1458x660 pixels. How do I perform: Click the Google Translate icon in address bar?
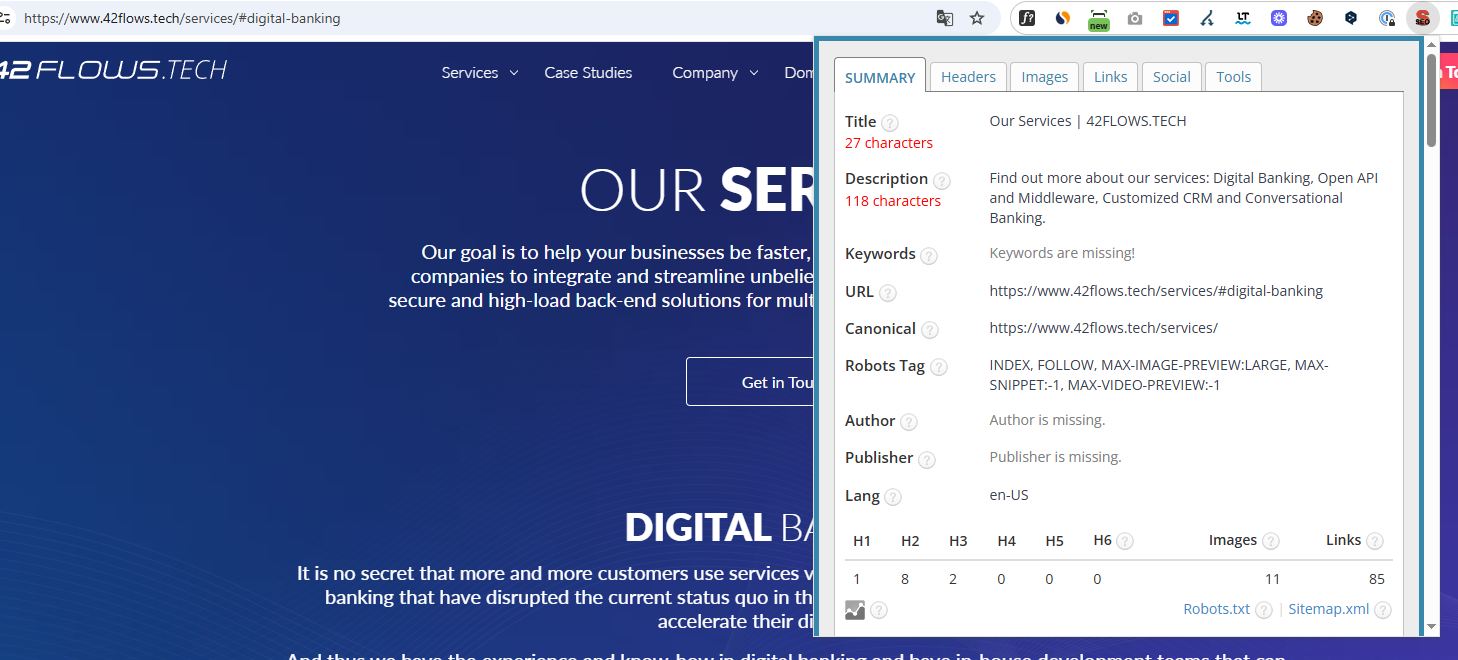coord(944,18)
